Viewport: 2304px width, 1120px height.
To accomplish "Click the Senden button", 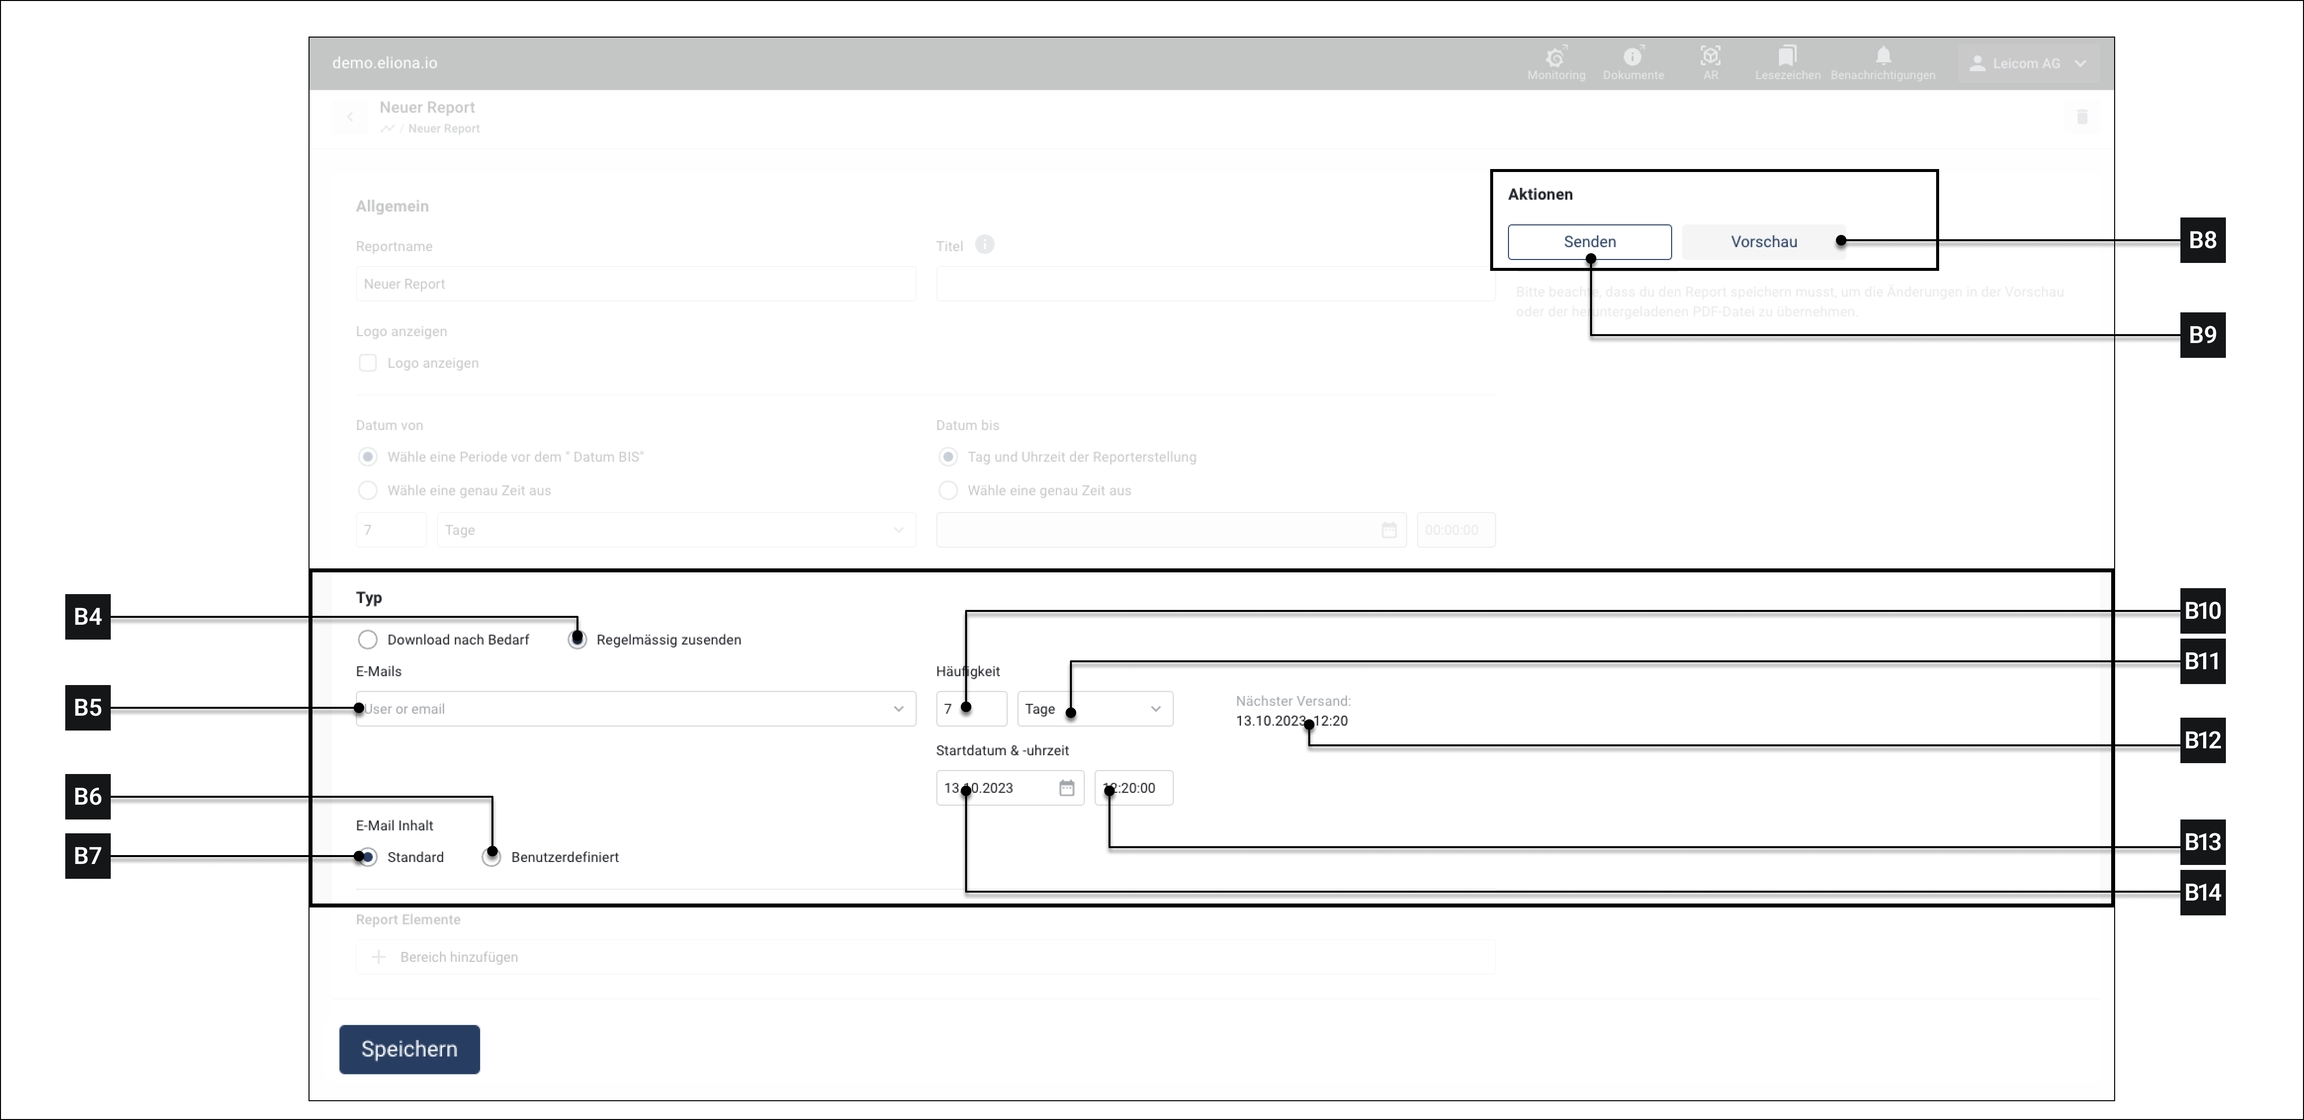I will pos(1589,242).
